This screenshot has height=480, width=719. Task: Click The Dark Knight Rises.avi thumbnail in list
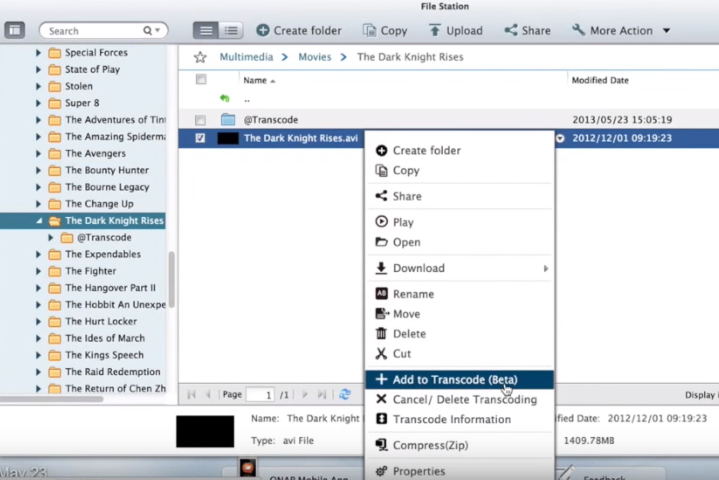(x=228, y=138)
